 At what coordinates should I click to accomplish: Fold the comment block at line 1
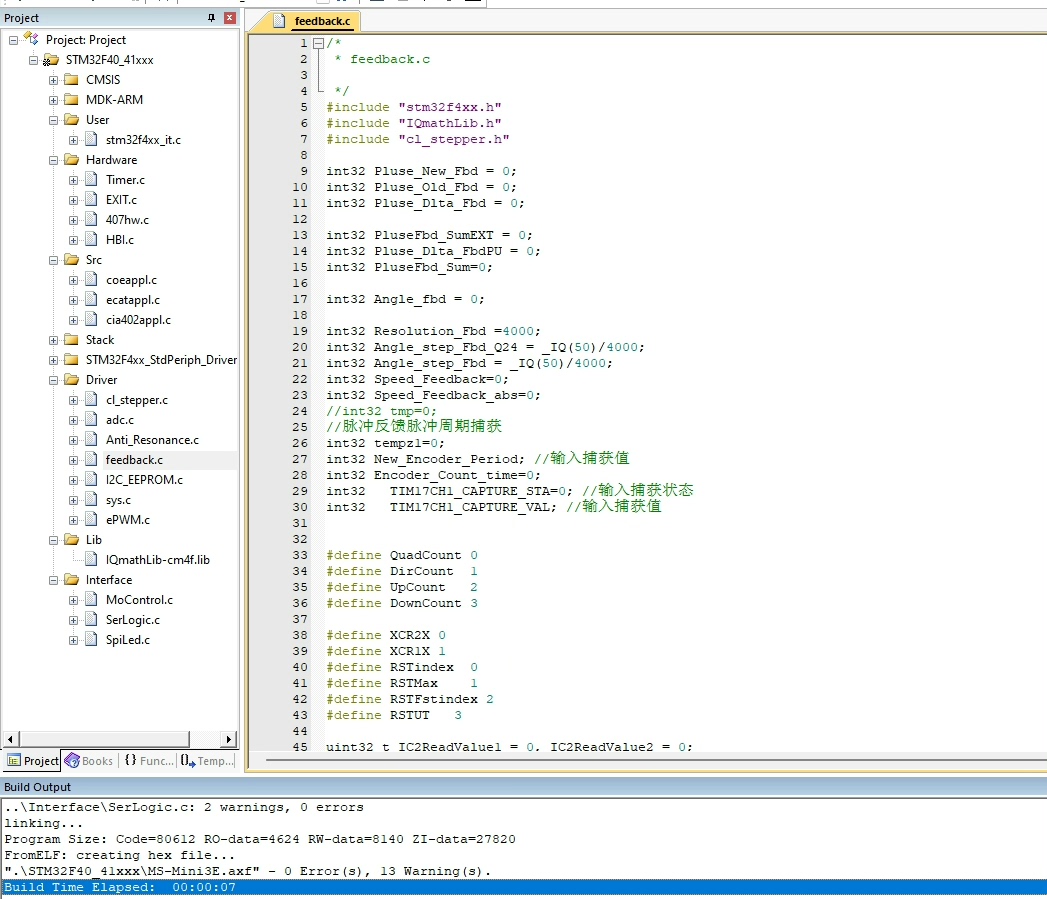(319, 43)
